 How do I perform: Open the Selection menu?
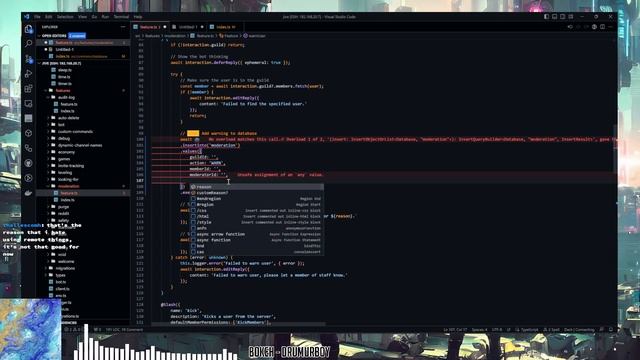point(65,17)
